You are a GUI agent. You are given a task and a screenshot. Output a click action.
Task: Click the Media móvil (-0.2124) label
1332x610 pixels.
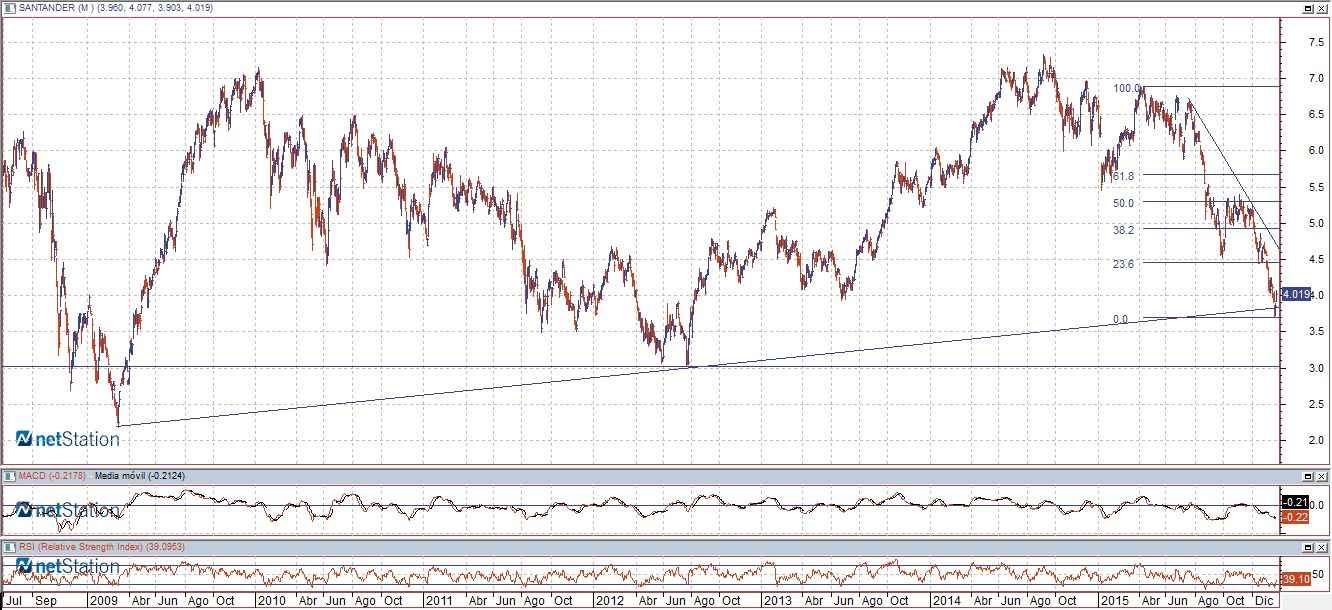pyautogui.click(x=139, y=476)
